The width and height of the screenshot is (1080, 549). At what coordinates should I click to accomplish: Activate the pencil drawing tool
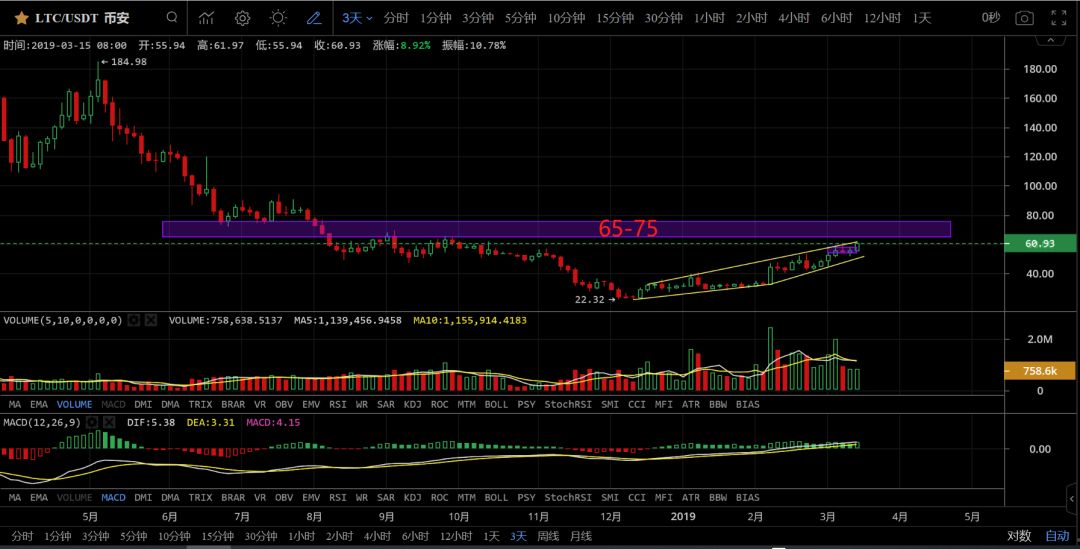[x=314, y=18]
